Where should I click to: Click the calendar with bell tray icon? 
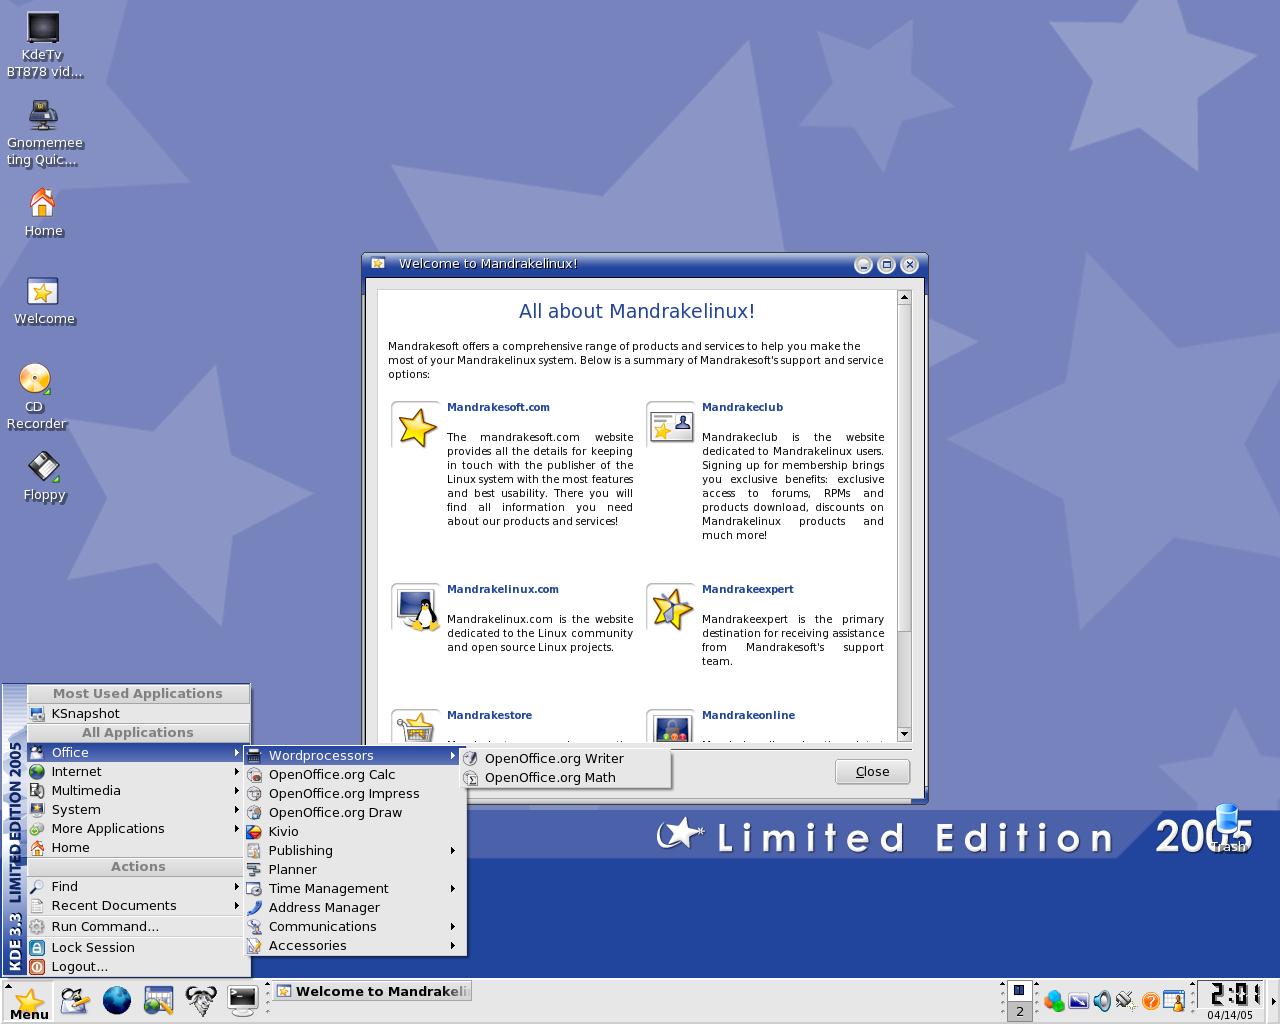[x=1174, y=1001]
